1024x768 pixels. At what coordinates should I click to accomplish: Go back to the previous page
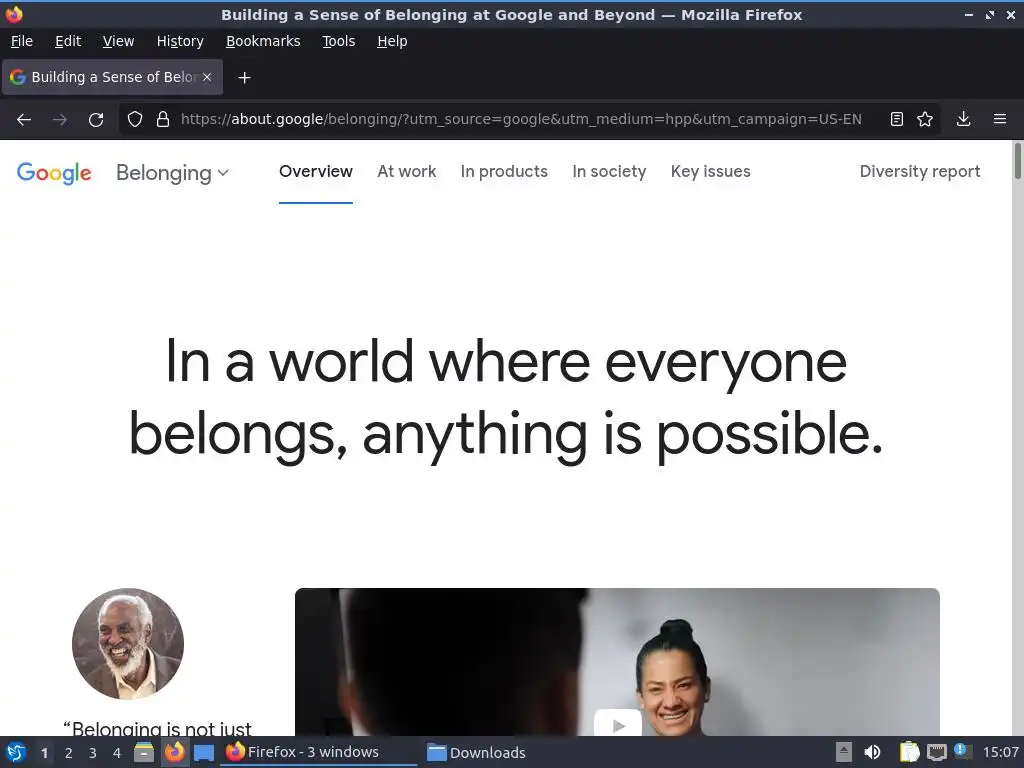pyautogui.click(x=24, y=120)
